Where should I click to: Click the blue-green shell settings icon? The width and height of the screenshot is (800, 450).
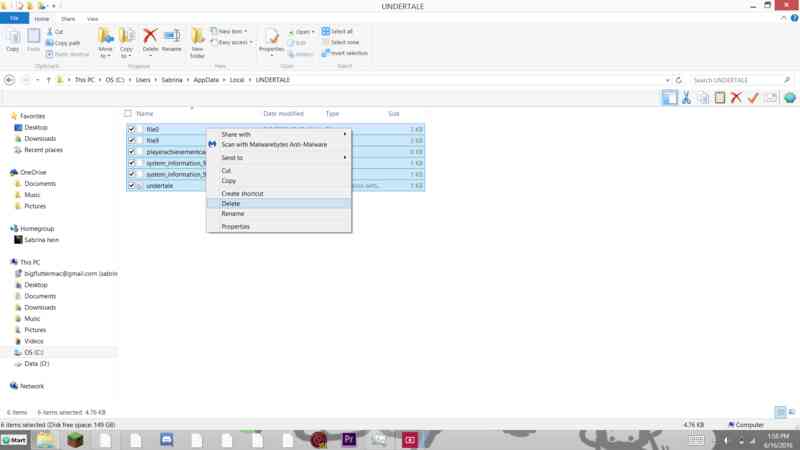(789, 97)
